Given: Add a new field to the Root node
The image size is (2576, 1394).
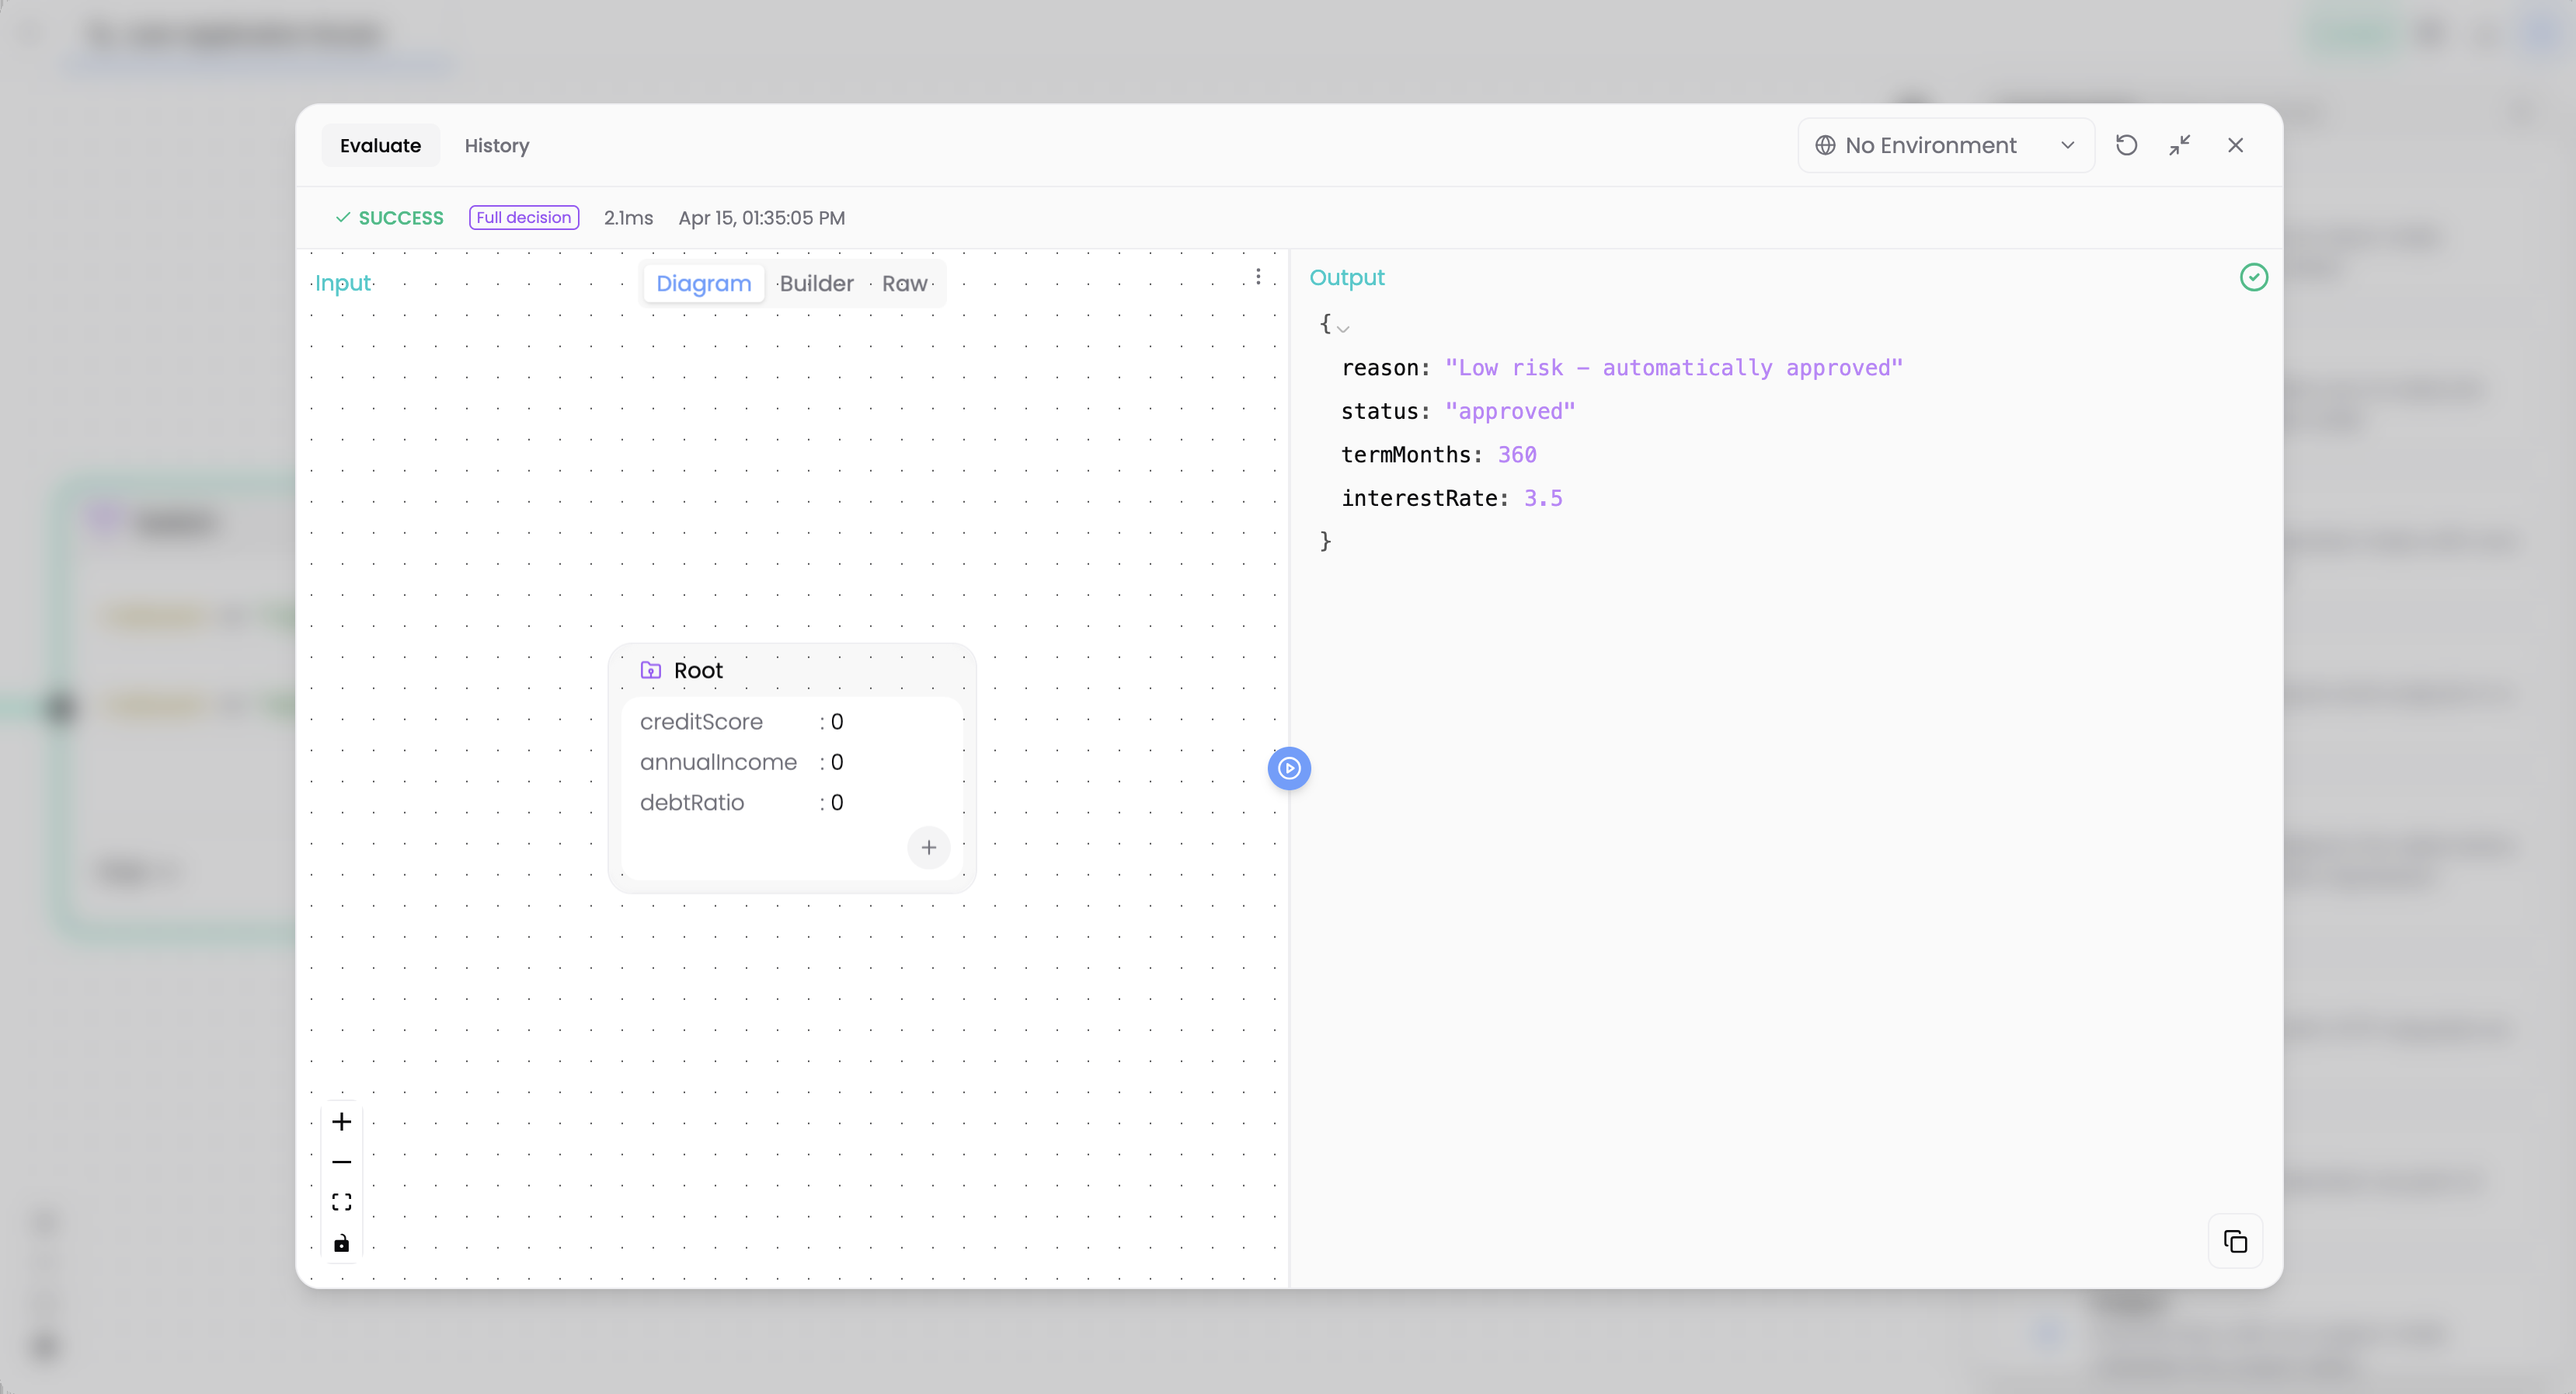Looking at the screenshot, I should pyautogui.click(x=928, y=847).
